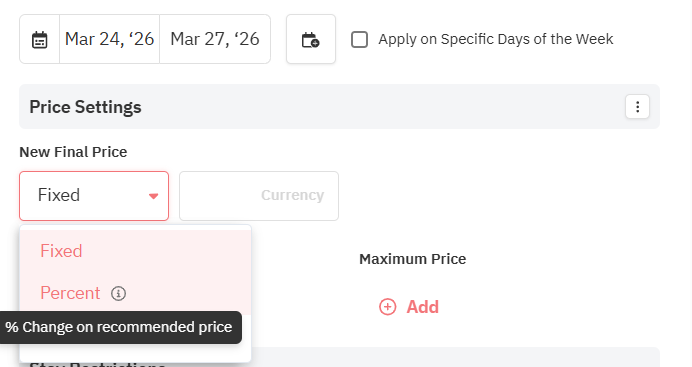Open the New Final Price type dropdown
The width and height of the screenshot is (692, 367).
tap(94, 196)
